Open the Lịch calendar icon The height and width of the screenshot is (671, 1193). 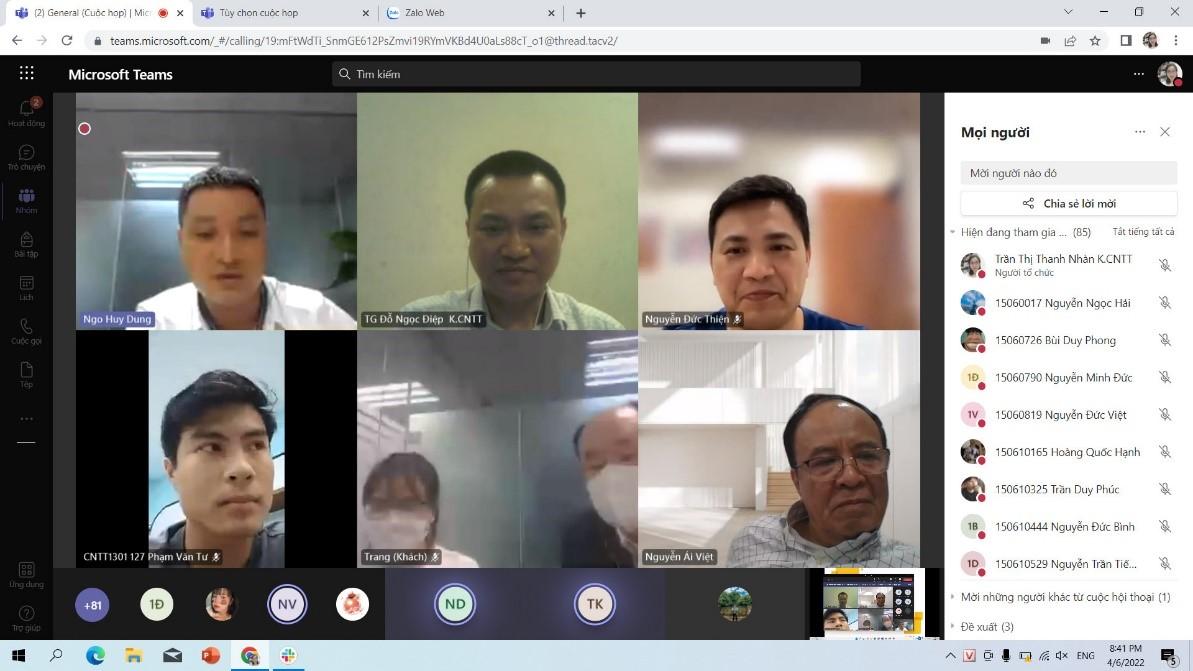[26, 288]
